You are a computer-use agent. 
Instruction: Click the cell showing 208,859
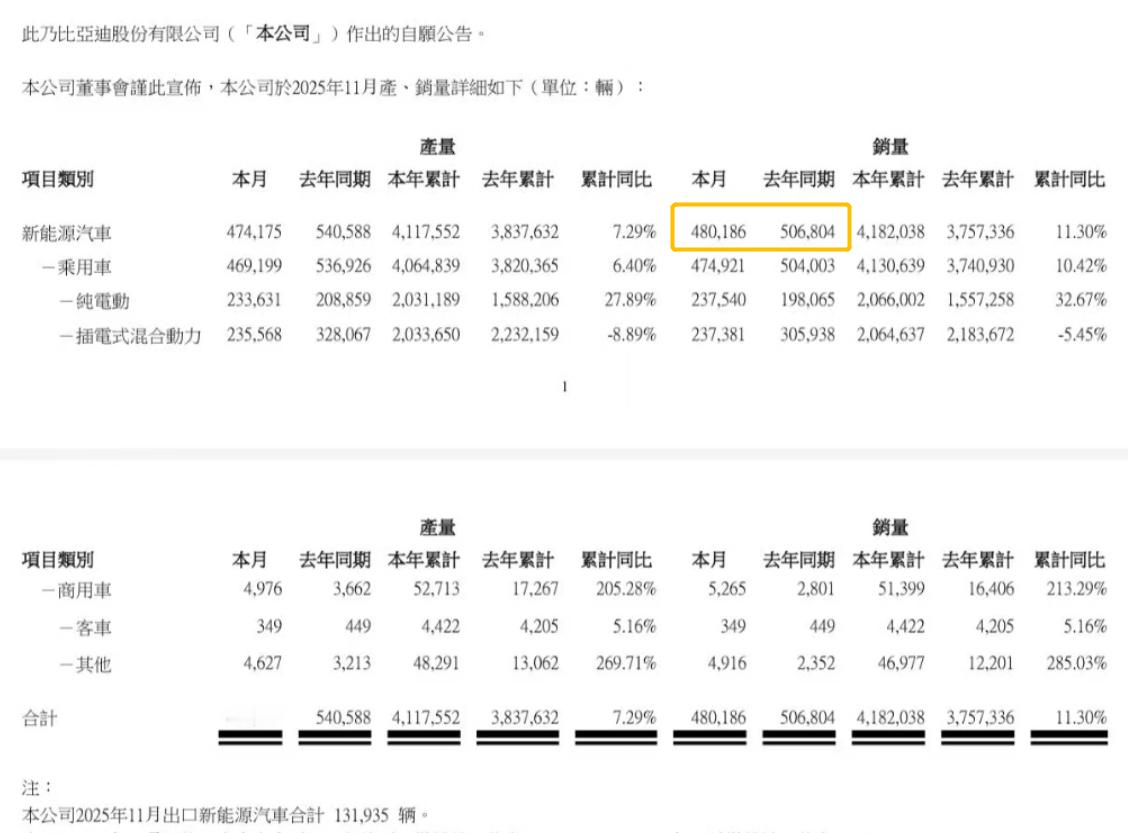point(343,300)
